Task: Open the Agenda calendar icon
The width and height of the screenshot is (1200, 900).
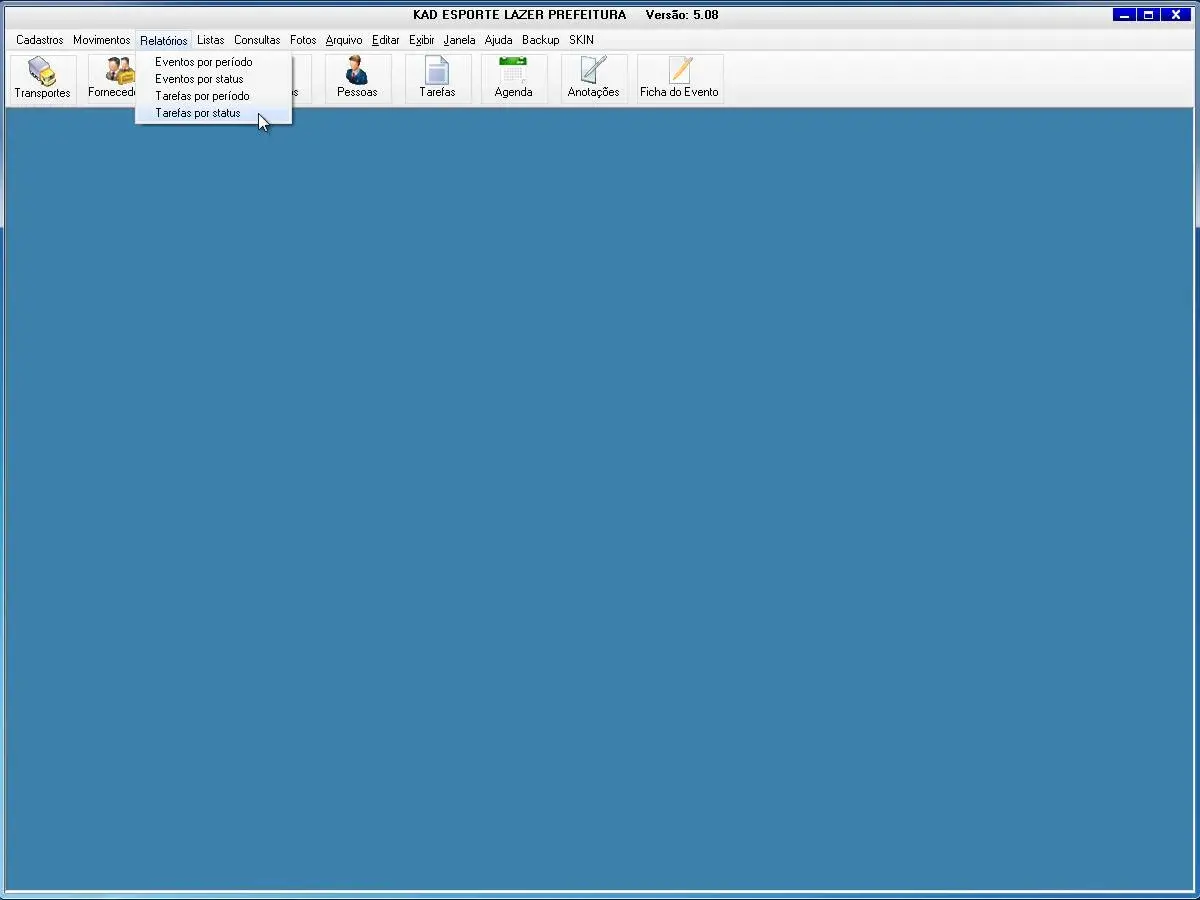Action: (x=513, y=79)
